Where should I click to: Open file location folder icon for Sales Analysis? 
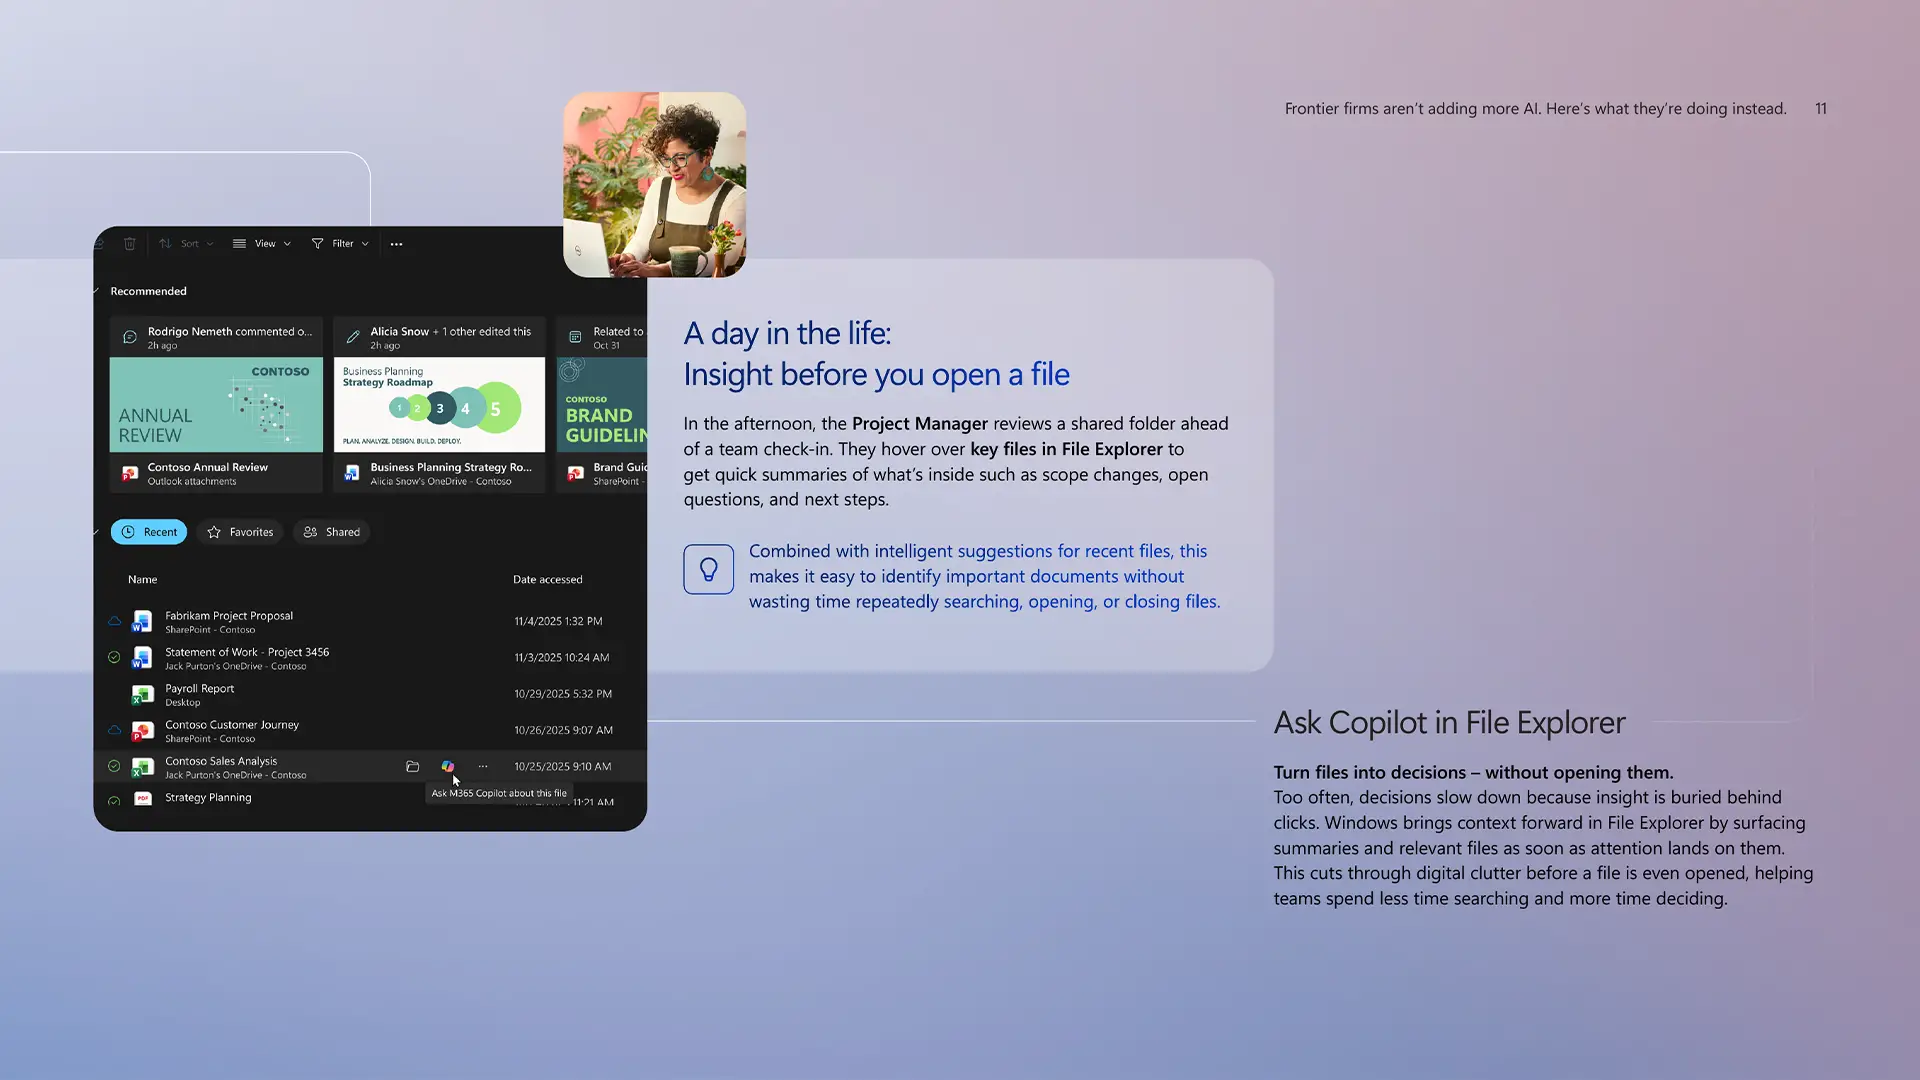pyautogui.click(x=412, y=767)
